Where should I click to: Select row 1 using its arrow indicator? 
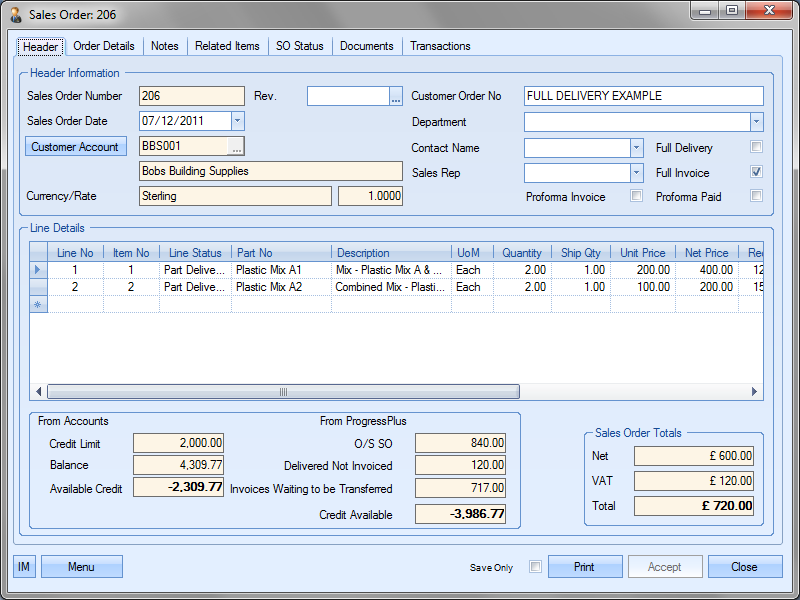point(39,270)
